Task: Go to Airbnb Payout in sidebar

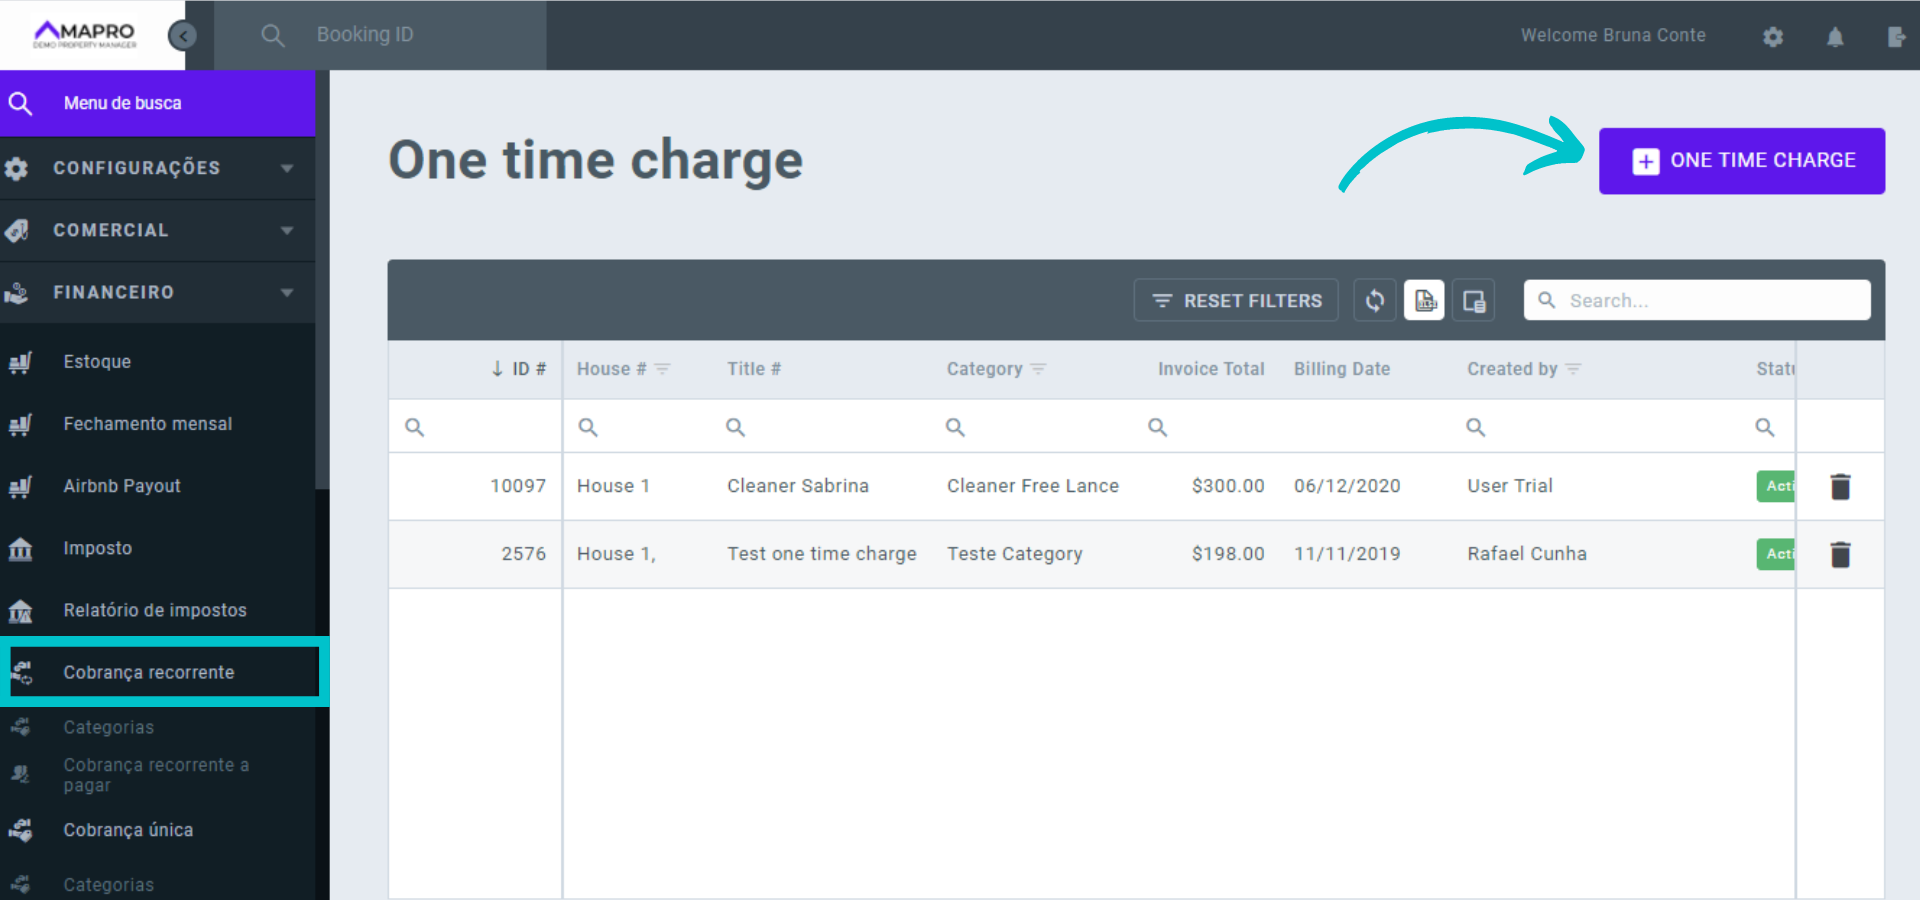Action: tap(122, 486)
